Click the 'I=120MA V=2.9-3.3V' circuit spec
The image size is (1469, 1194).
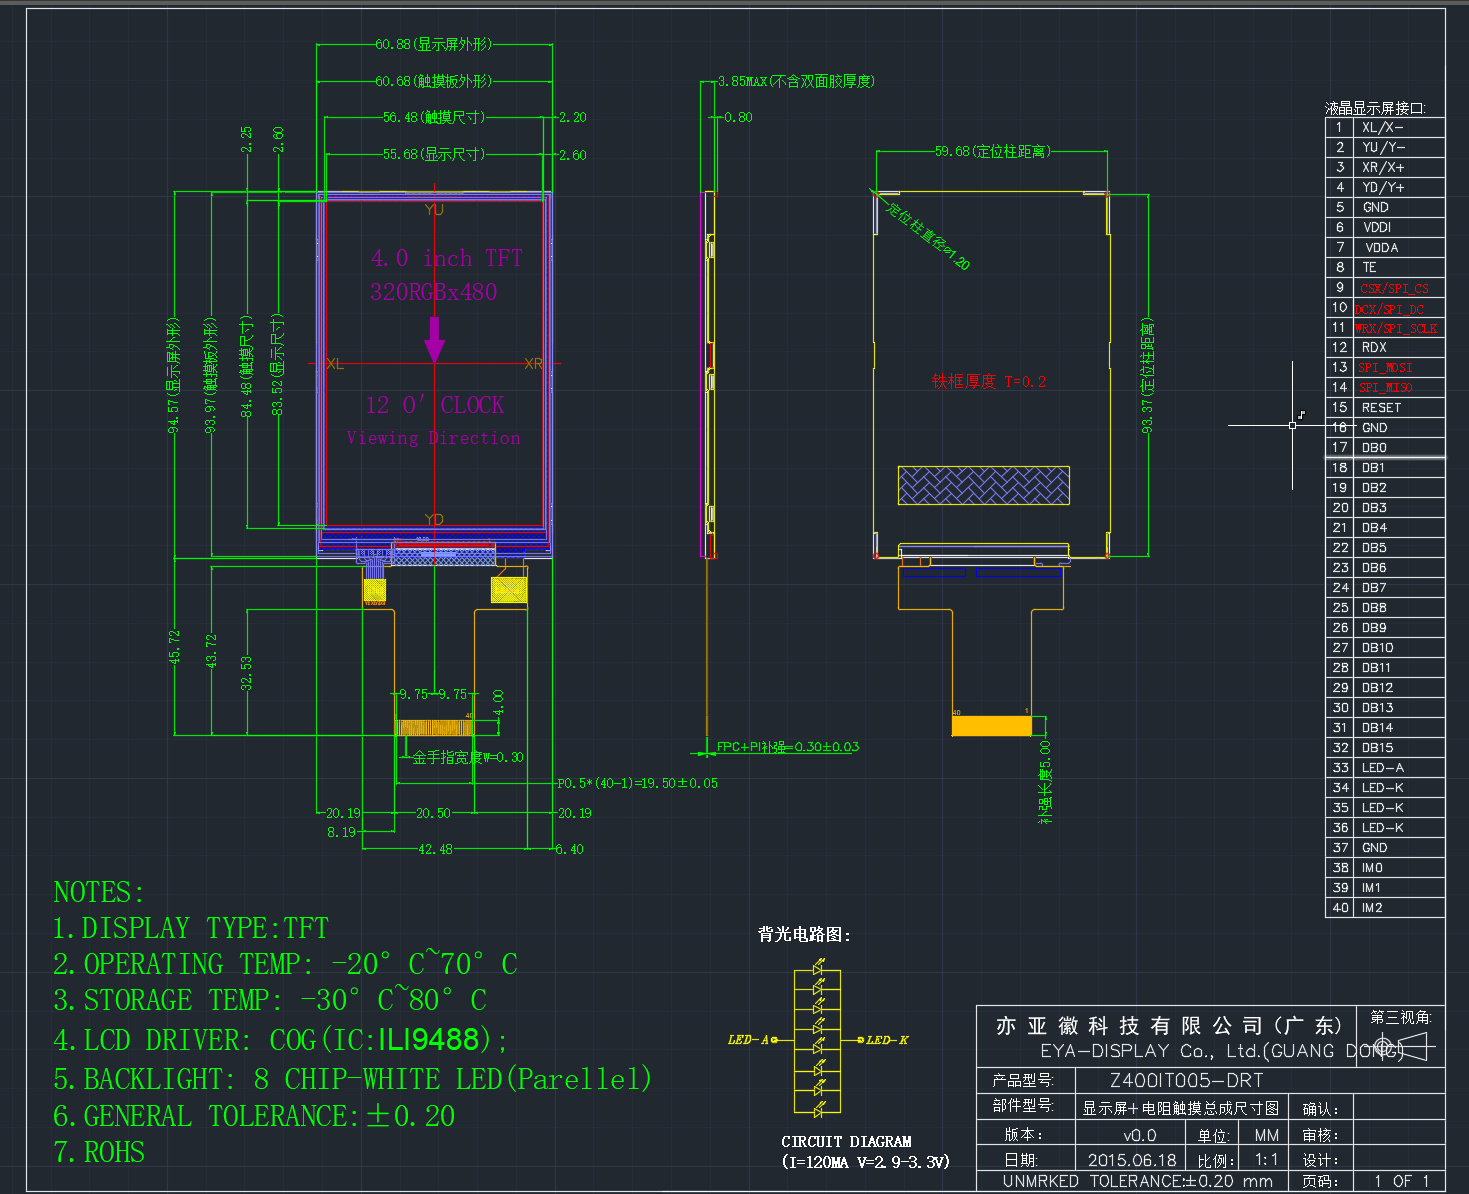click(866, 1162)
